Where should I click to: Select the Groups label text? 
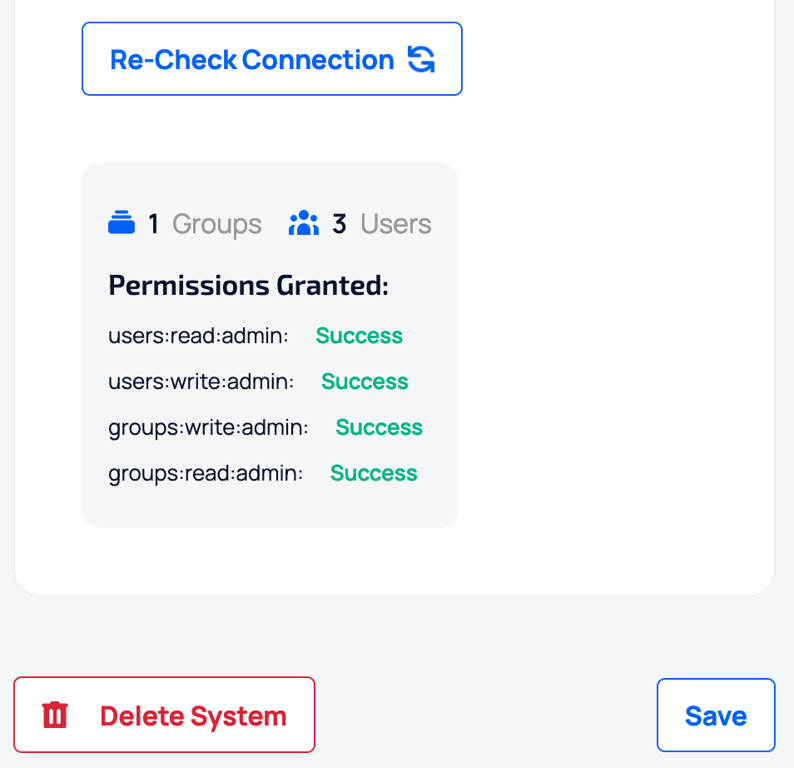[217, 224]
